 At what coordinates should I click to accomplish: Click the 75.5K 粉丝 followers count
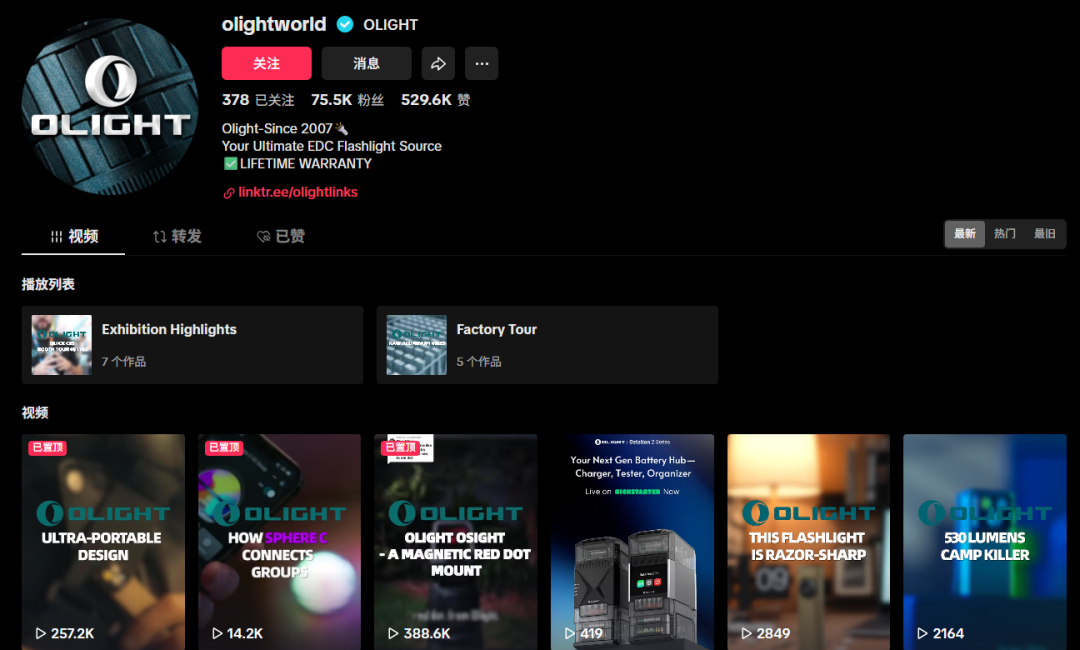click(347, 100)
